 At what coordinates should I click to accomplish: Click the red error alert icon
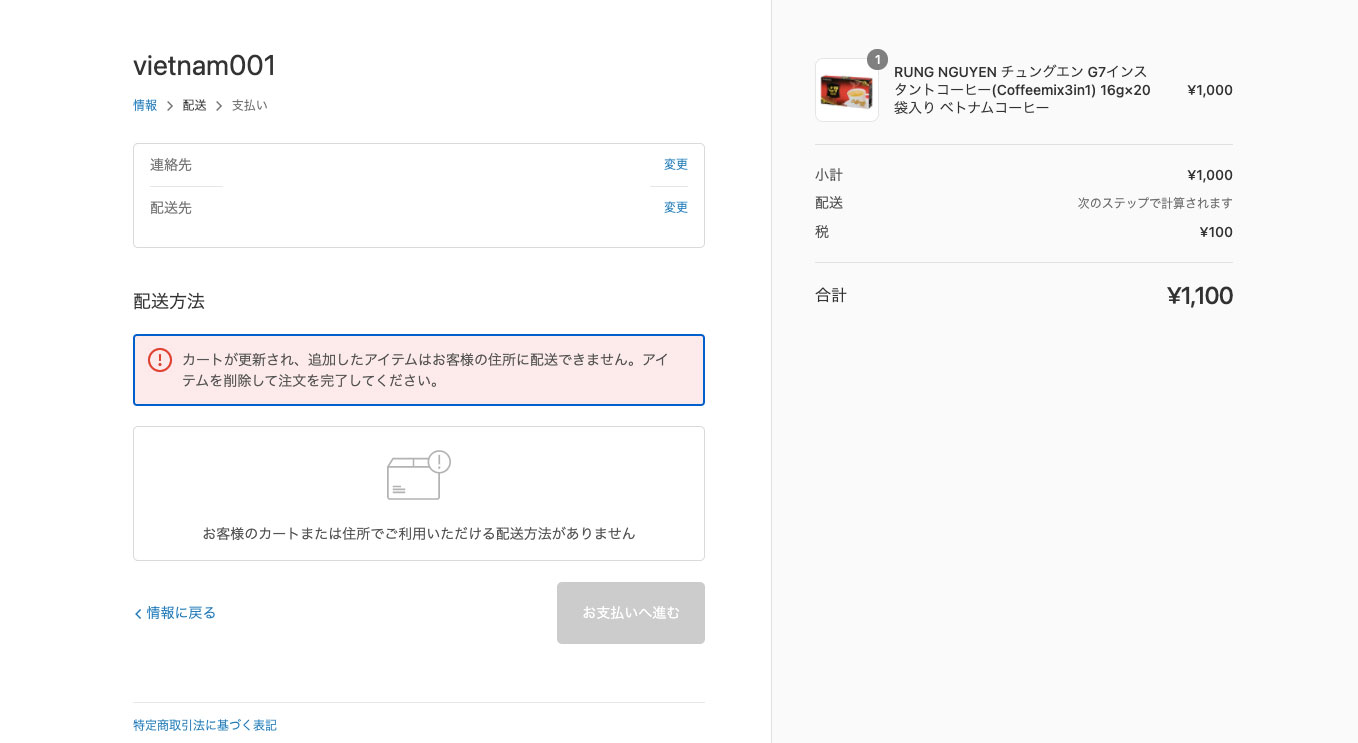160,360
